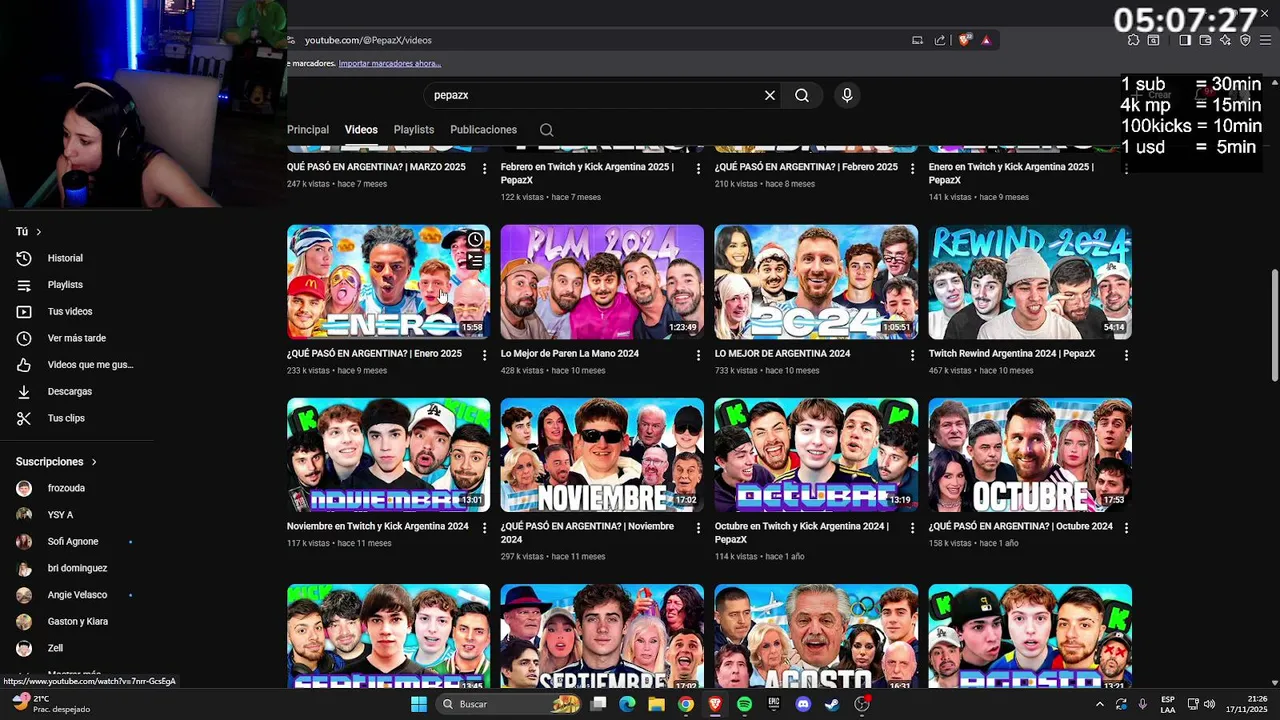Click watch later clock on Enero 2025 thumbnail
The height and width of the screenshot is (720, 1280).
coord(475,239)
